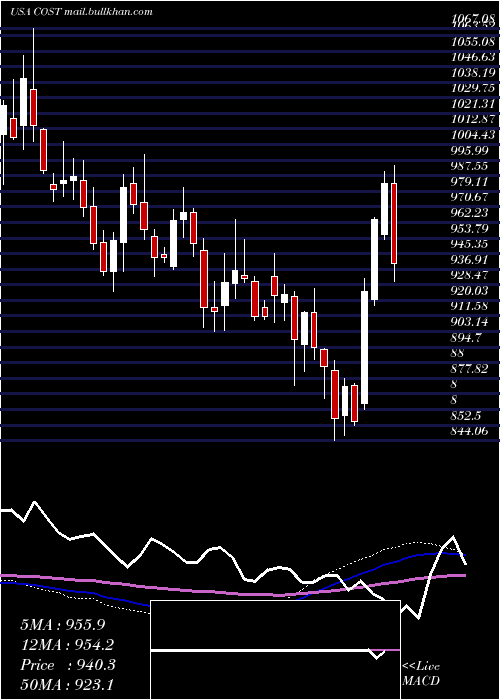The image size is (500, 700).
Task: Click the 'USA COST mail.bullkhan.com' chart title
Action: click(81, 12)
